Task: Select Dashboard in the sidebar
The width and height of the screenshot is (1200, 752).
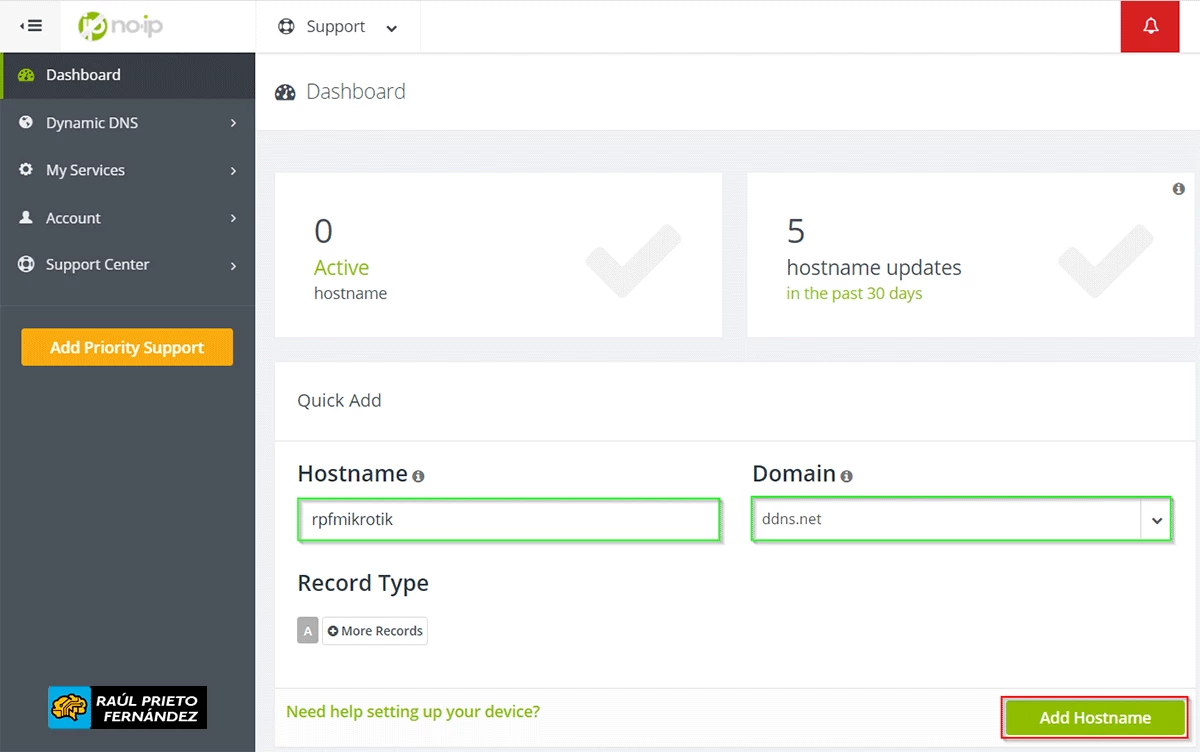Action: click(x=83, y=75)
